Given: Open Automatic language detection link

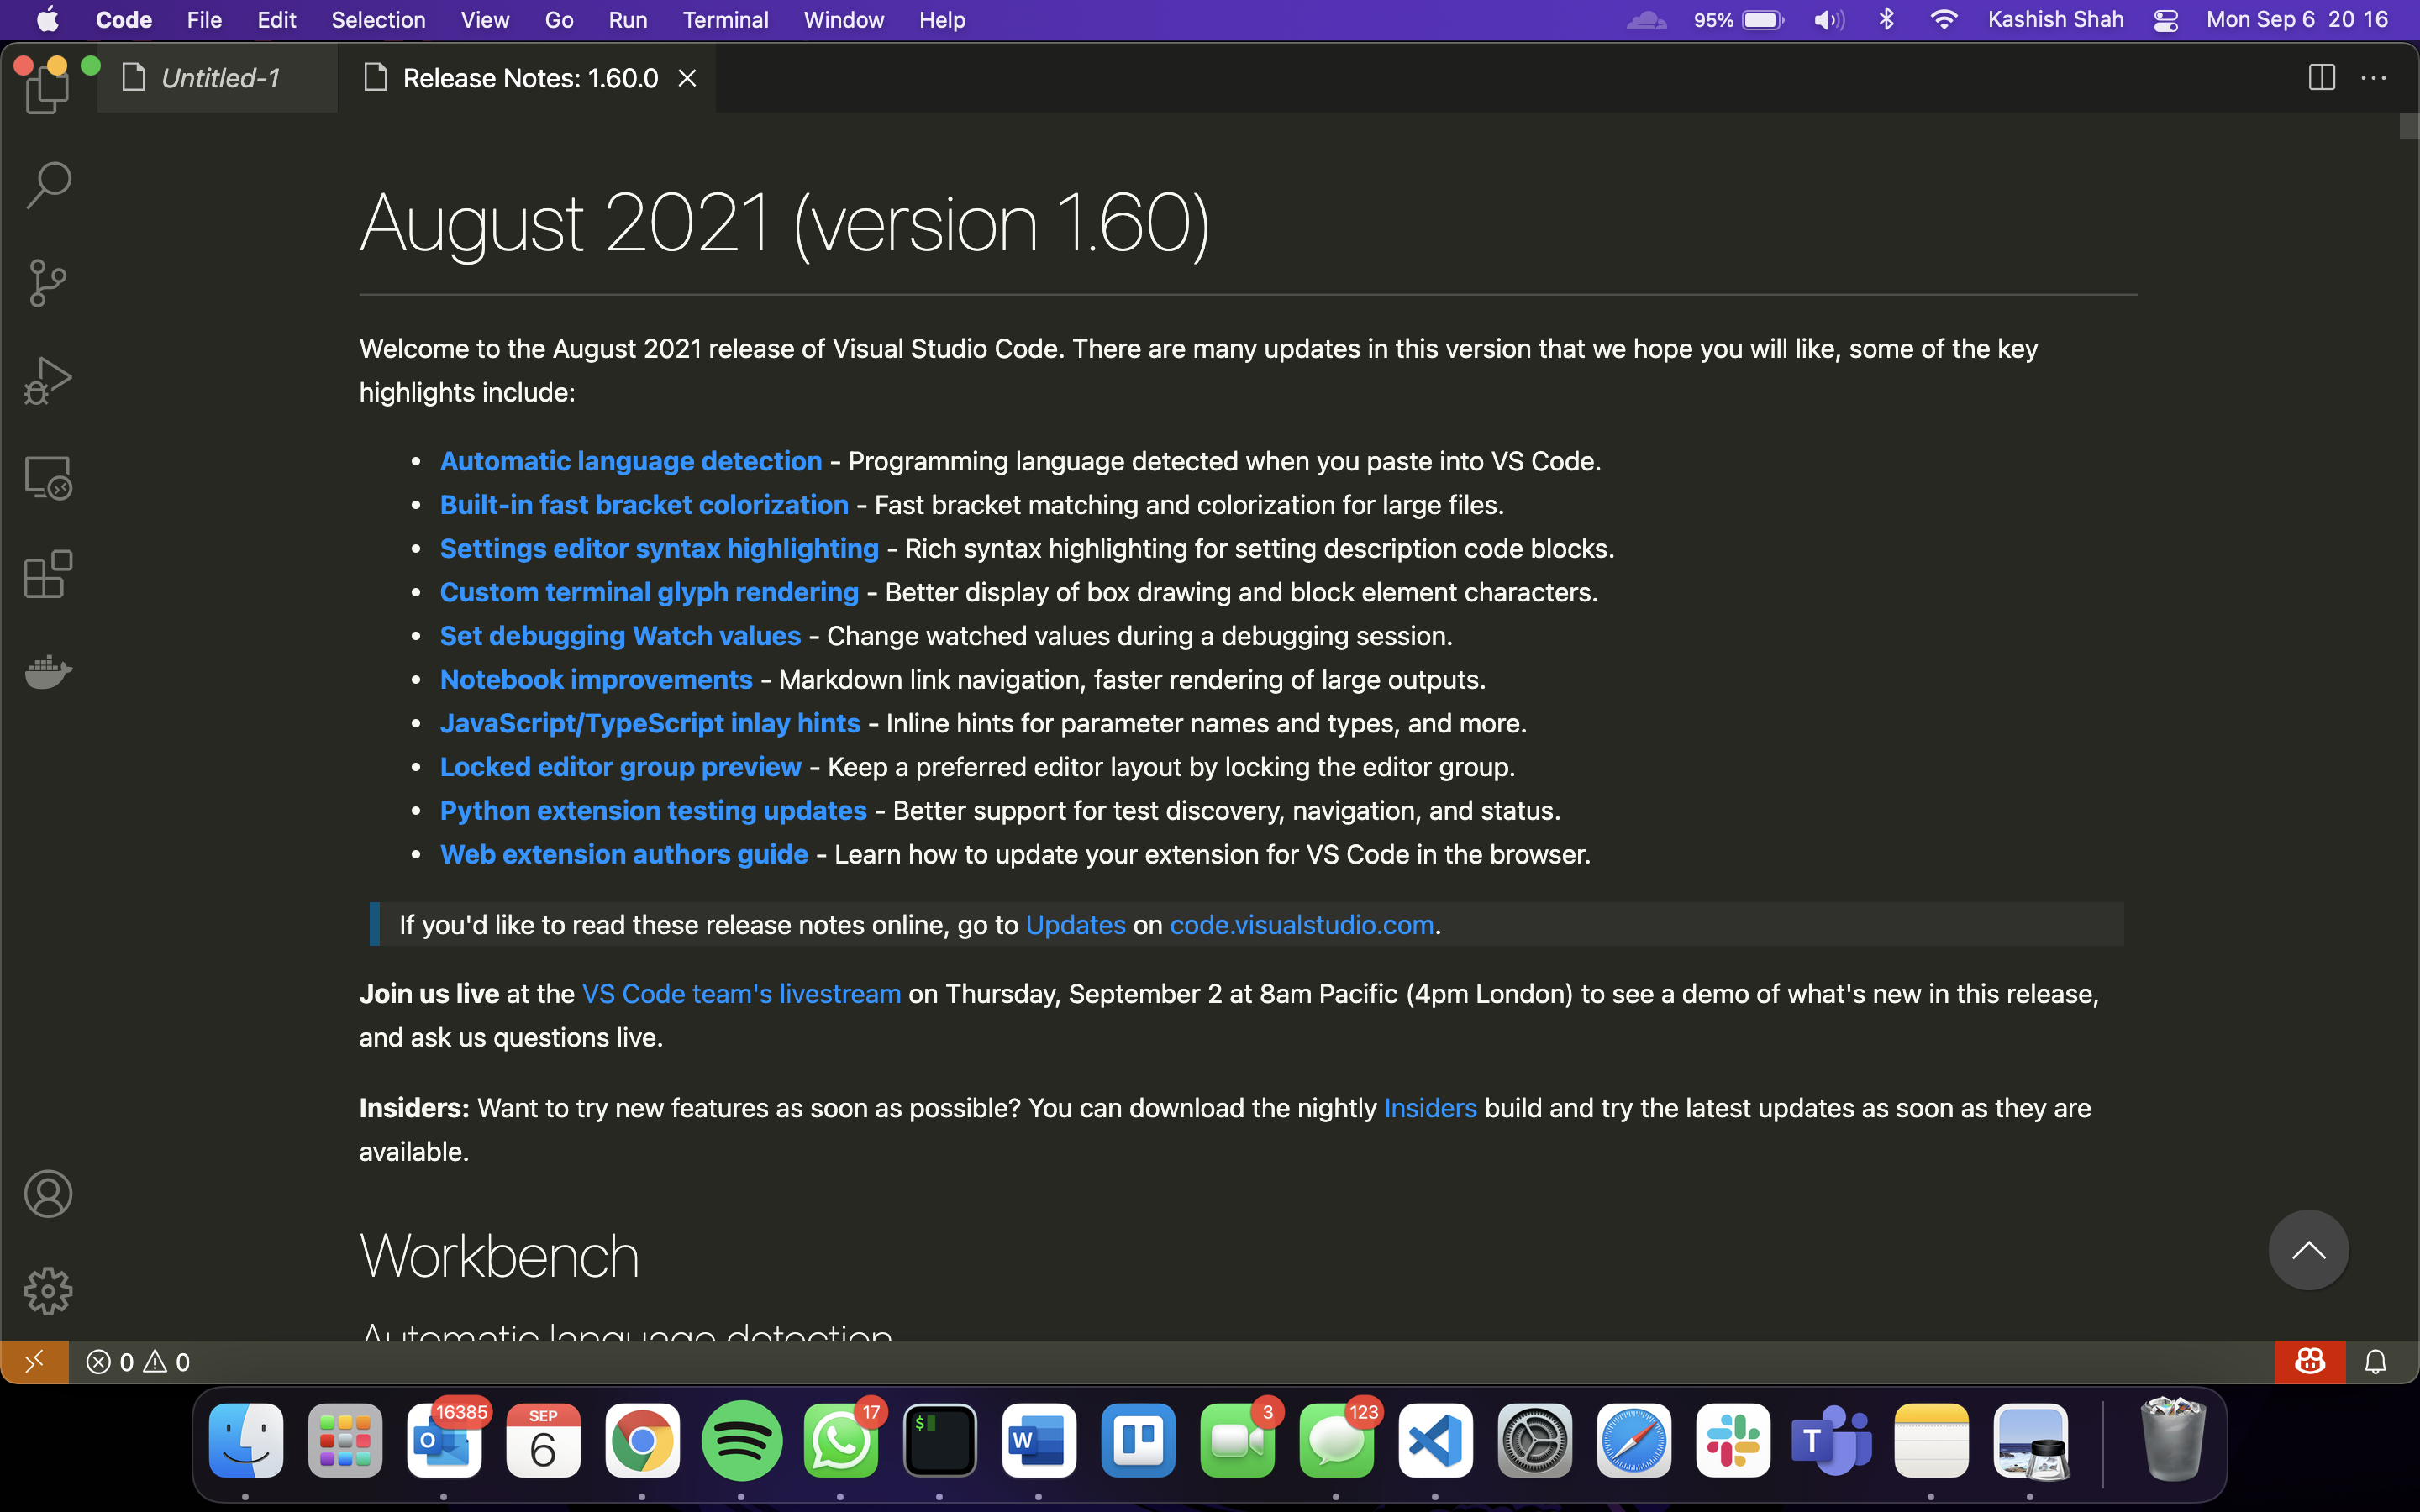Looking at the screenshot, I should [x=631, y=461].
